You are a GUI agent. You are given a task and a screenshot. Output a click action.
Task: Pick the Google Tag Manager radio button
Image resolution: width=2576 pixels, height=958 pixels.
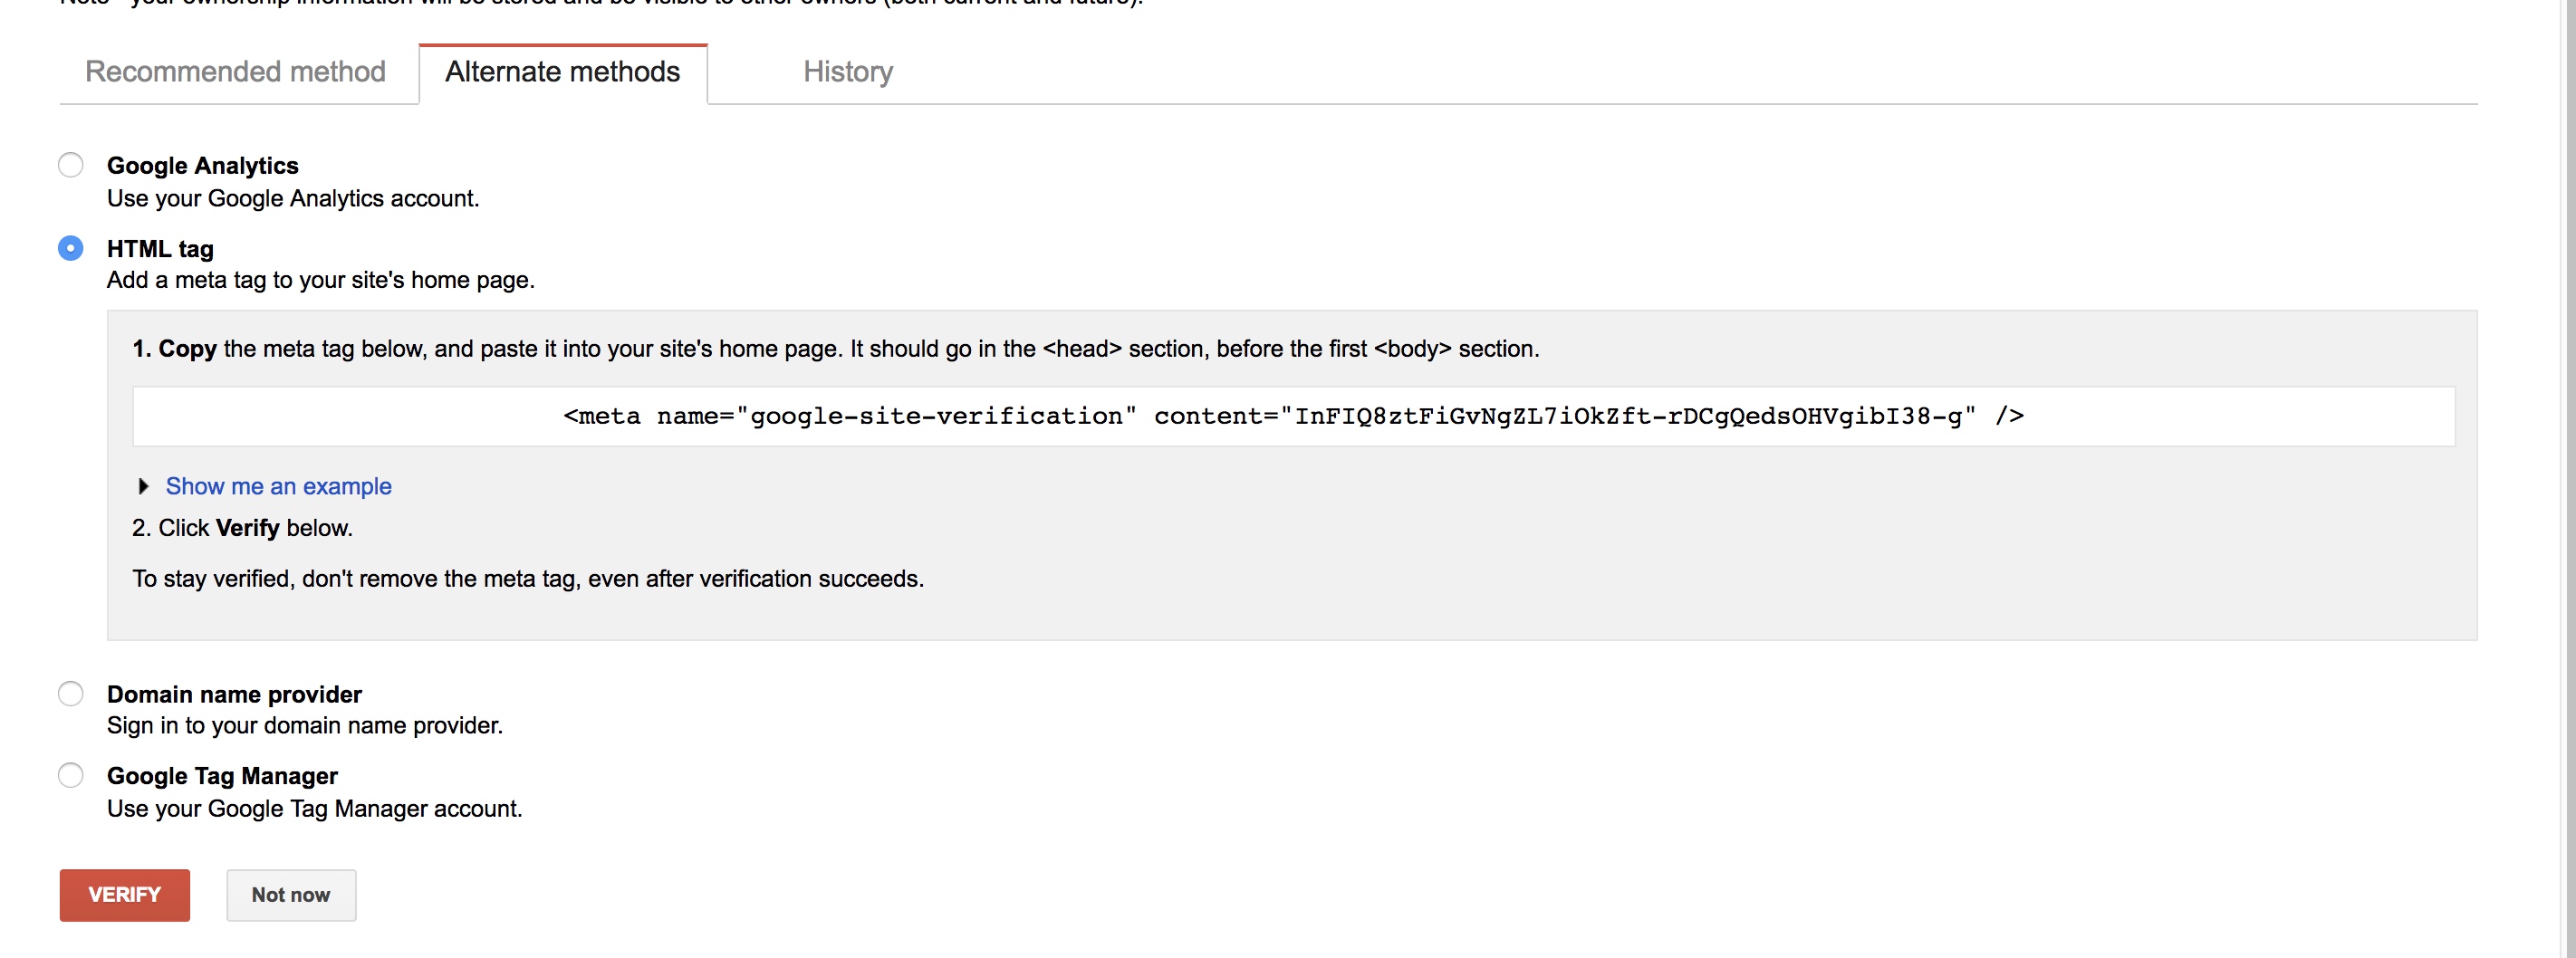coord(71,776)
